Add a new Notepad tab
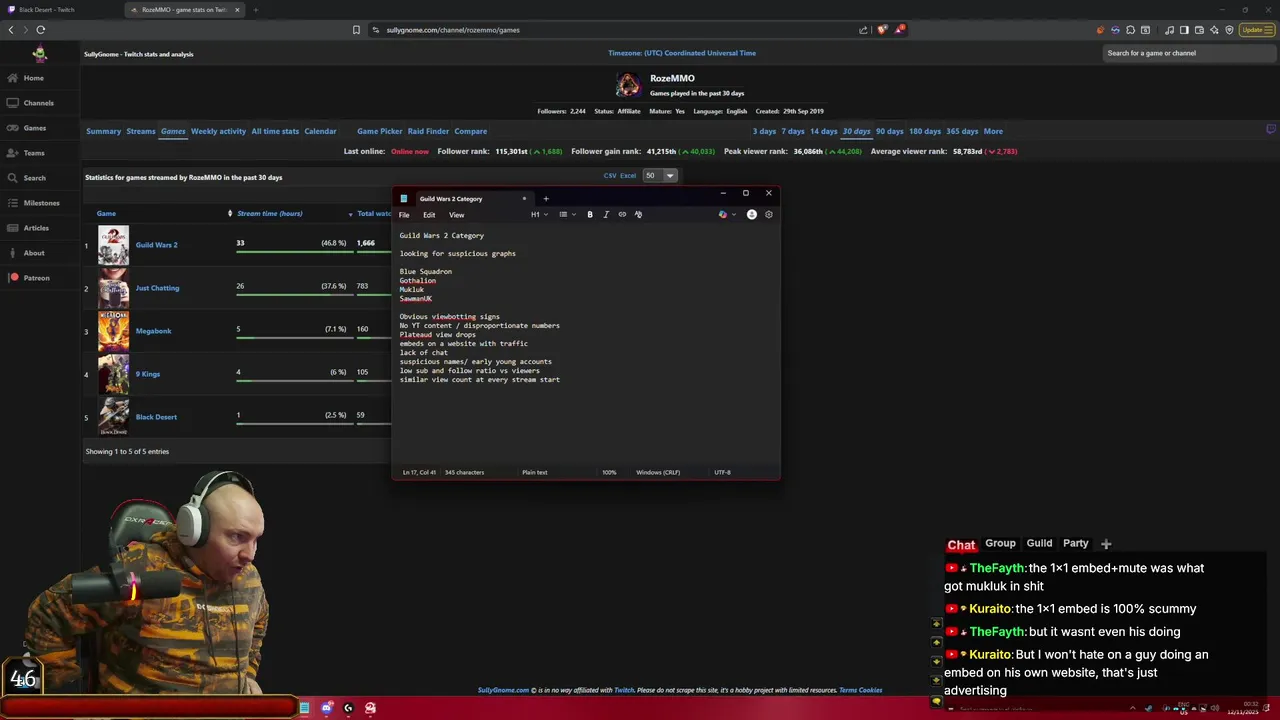Screen dimensions: 1280x720 (x=546, y=198)
